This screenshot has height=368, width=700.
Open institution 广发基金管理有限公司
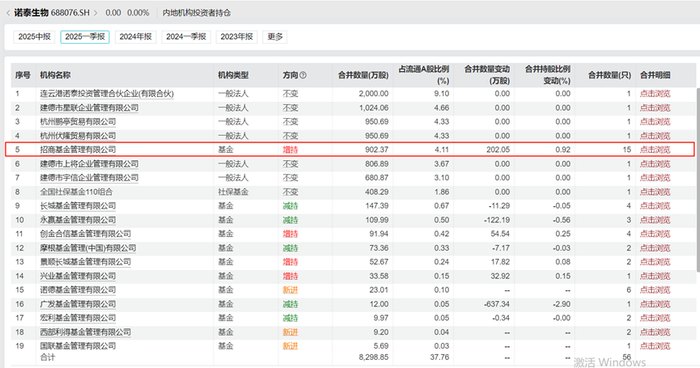[x=78, y=304]
